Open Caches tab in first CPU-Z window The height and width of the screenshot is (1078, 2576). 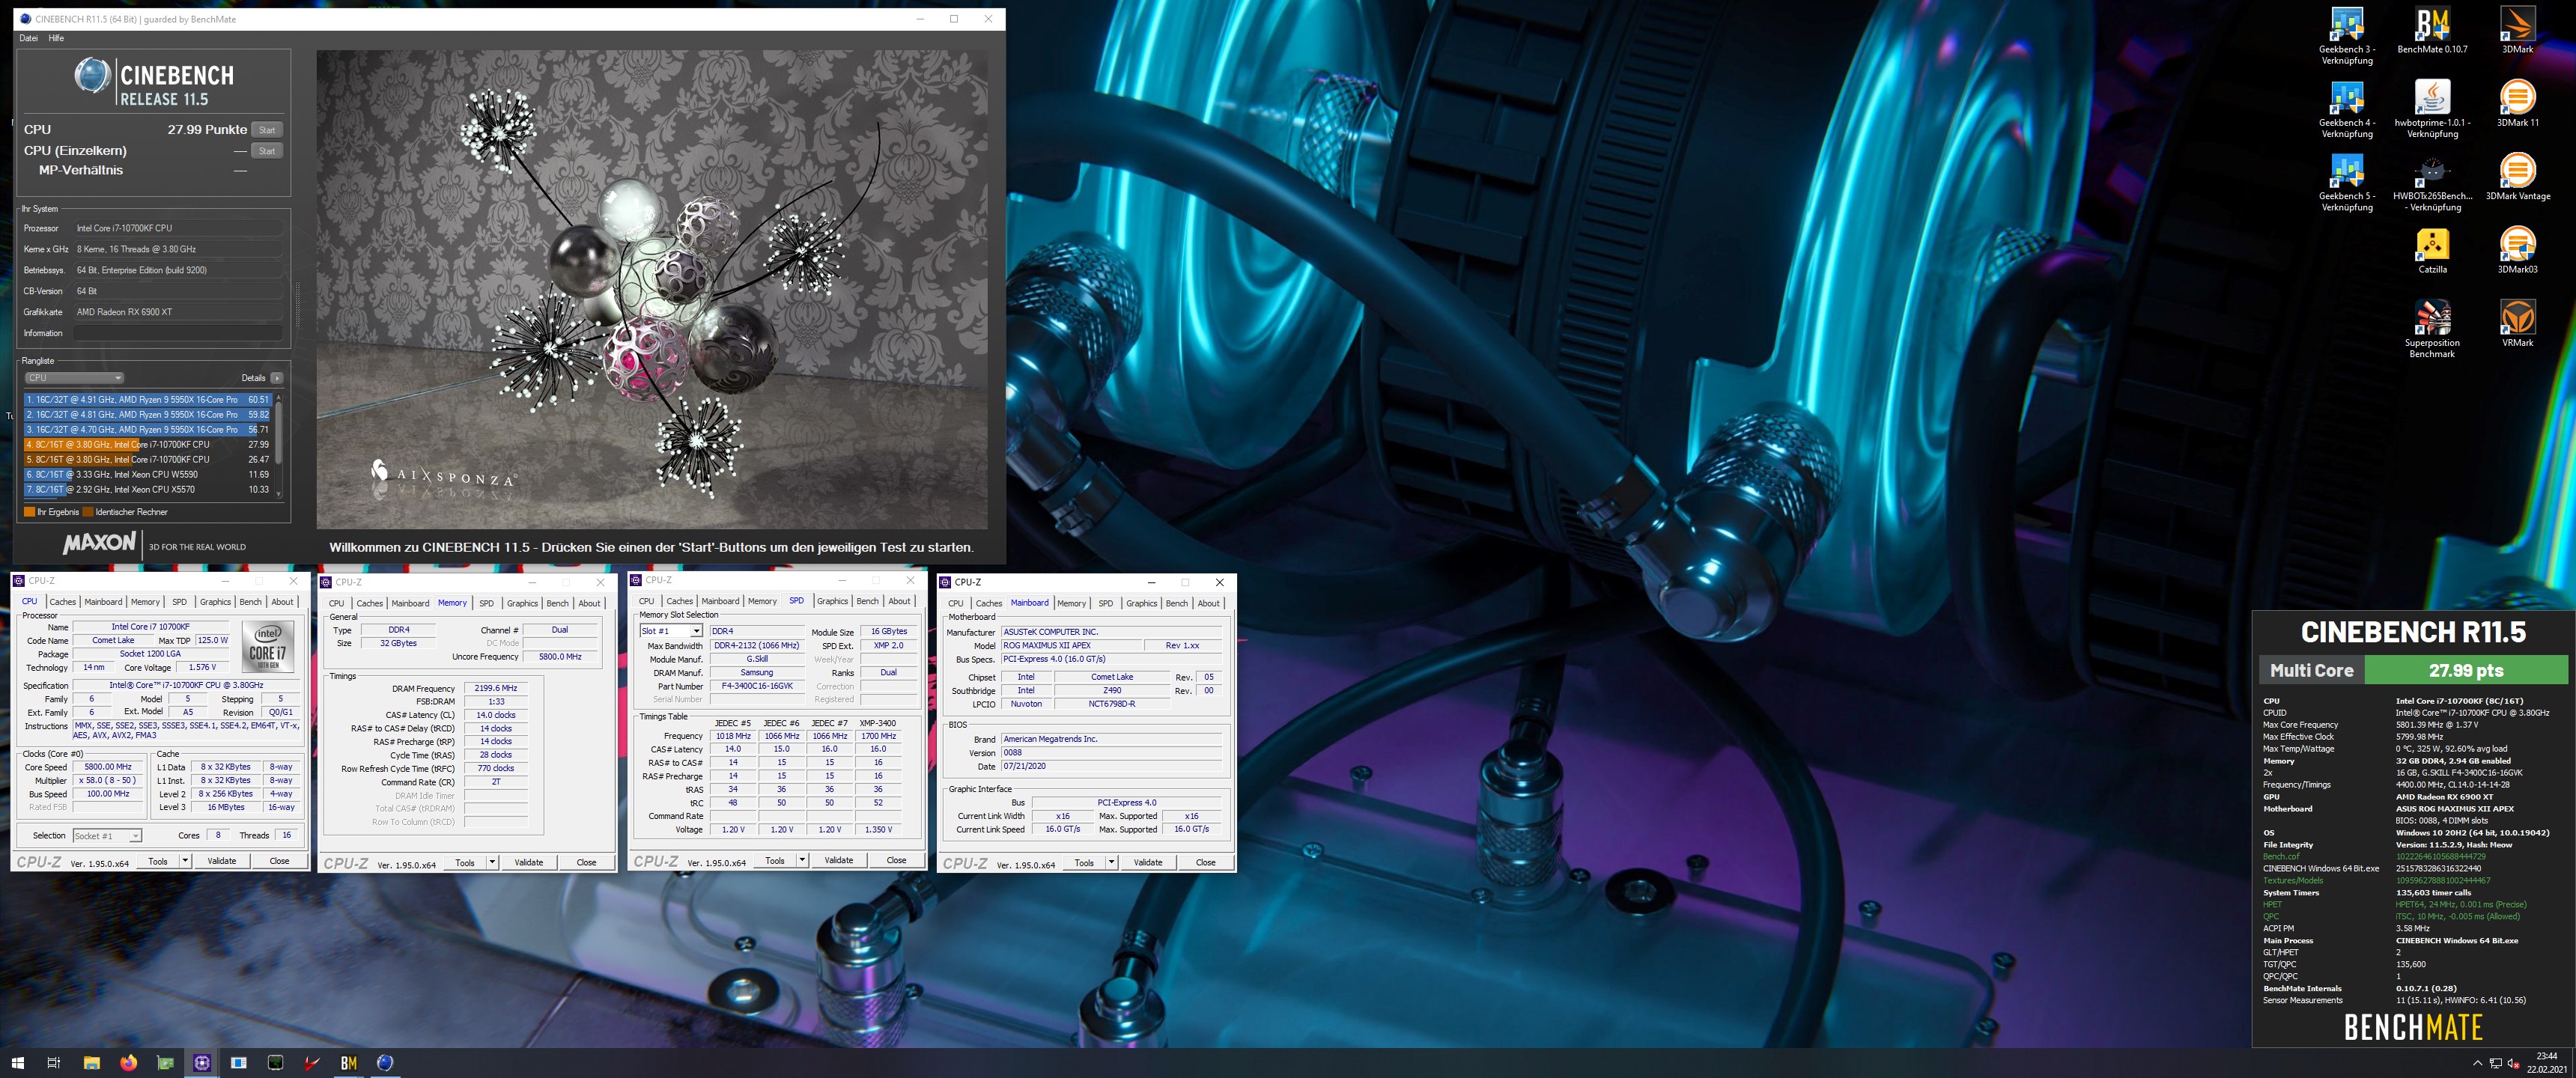[x=63, y=602]
